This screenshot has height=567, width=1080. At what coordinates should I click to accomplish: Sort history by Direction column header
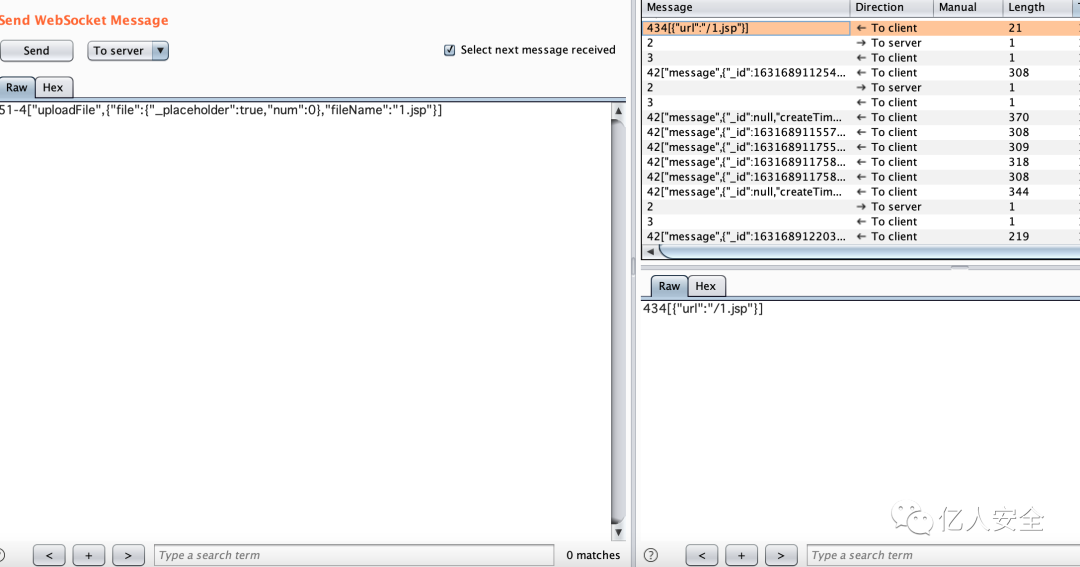pos(892,8)
